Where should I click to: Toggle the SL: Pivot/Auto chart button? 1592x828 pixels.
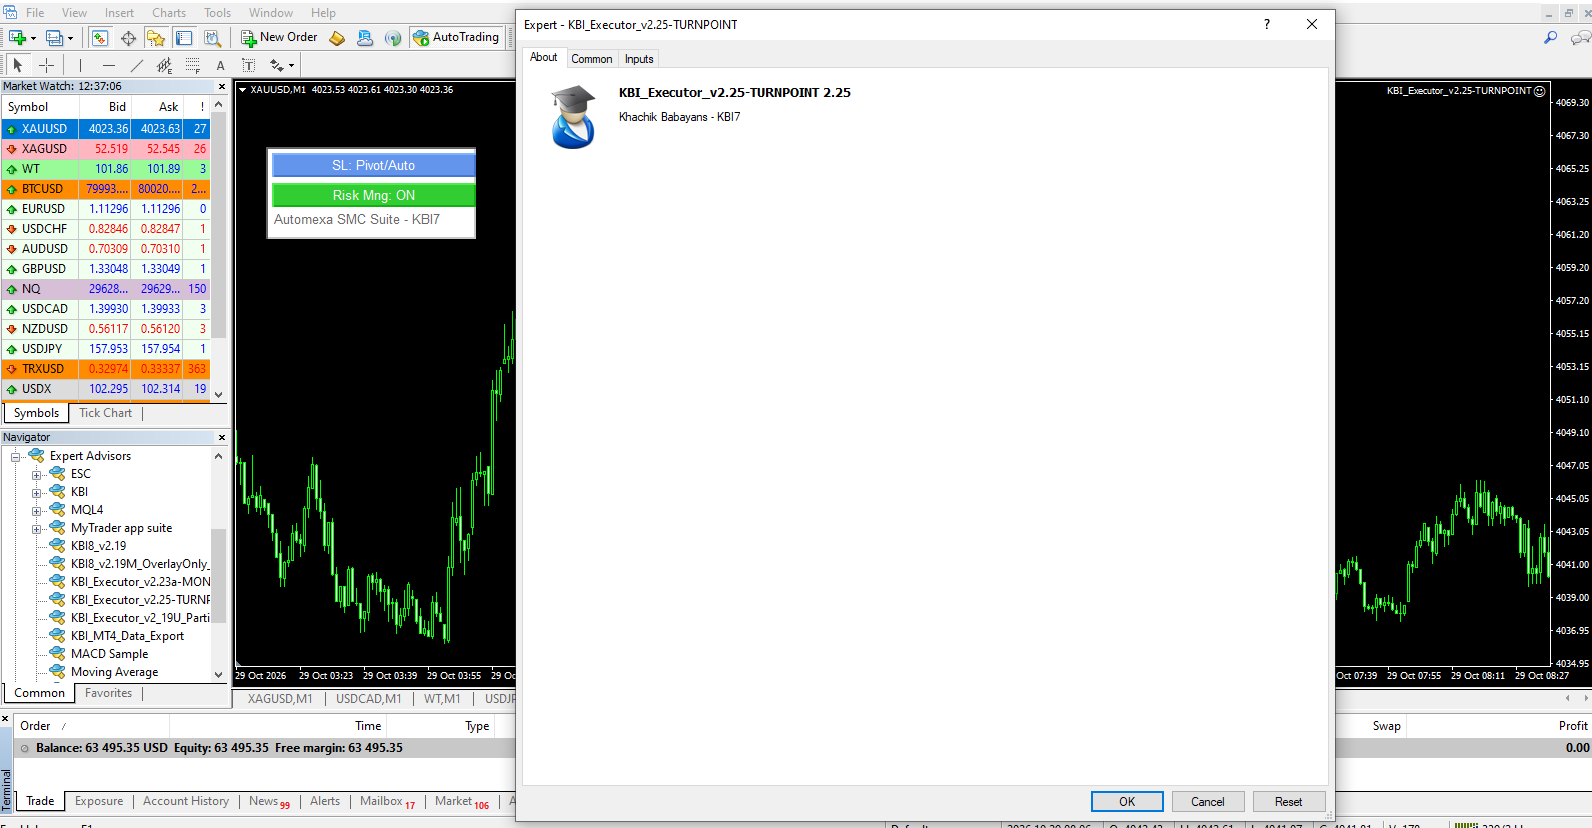pyautogui.click(x=373, y=165)
